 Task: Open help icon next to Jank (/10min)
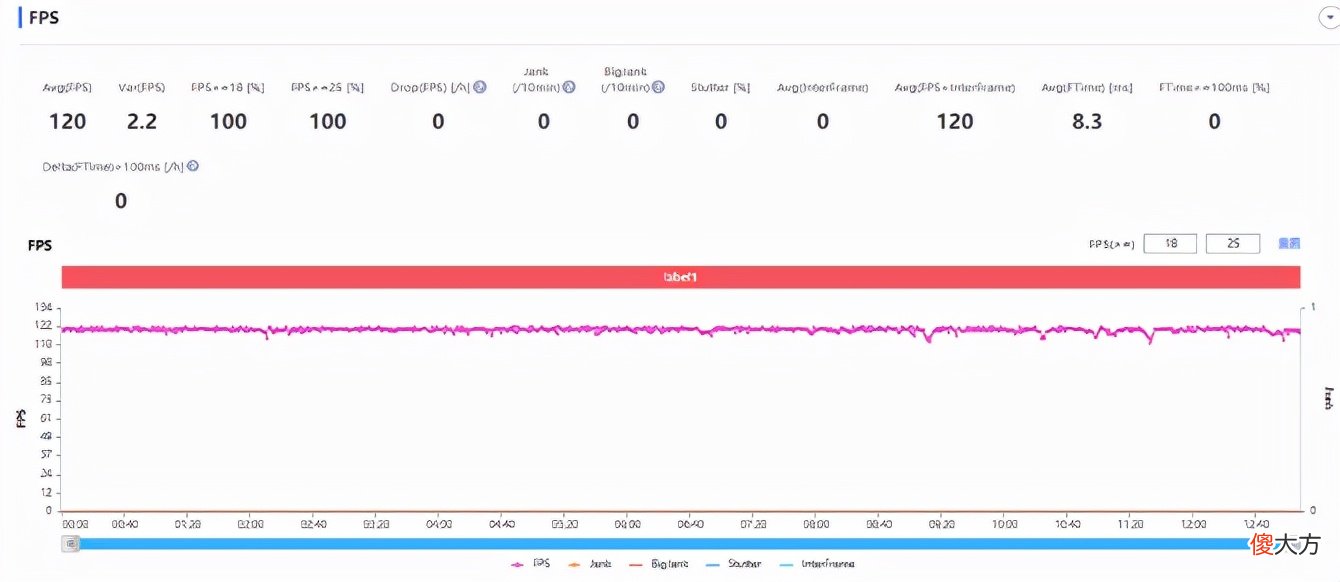pyautogui.click(x=569, y=87)
